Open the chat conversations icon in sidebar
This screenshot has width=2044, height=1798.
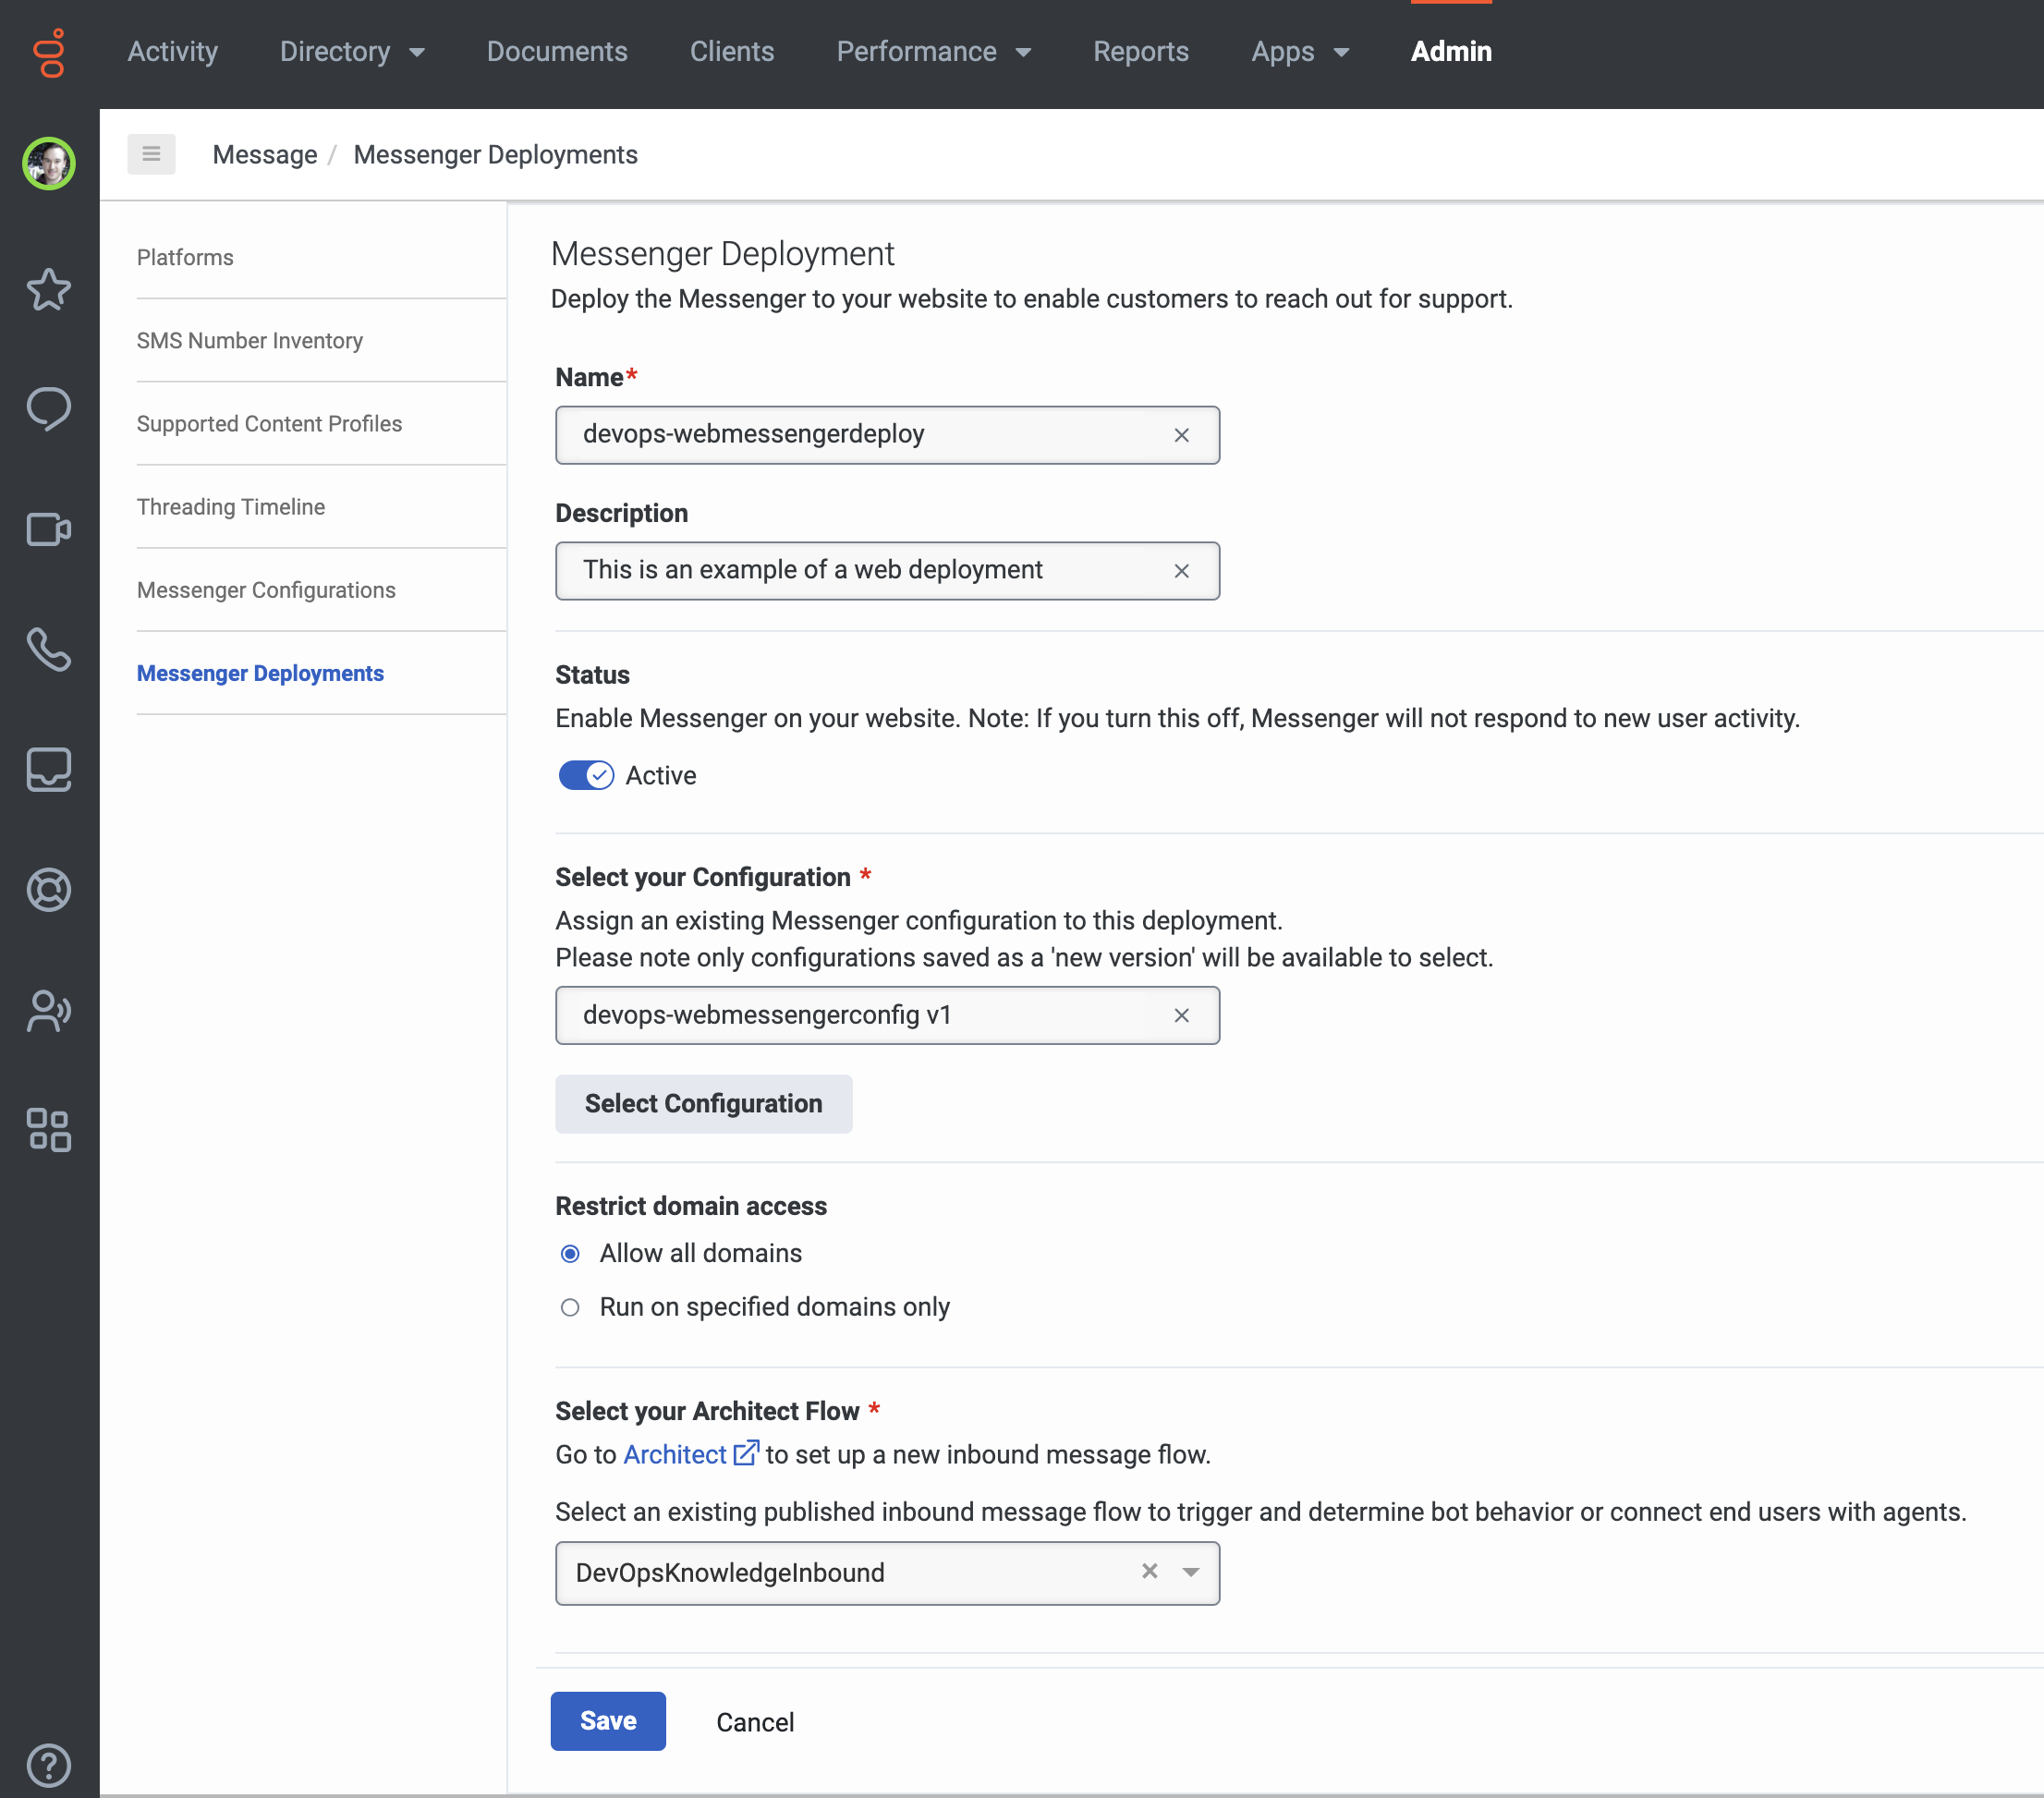click(48, 408)
